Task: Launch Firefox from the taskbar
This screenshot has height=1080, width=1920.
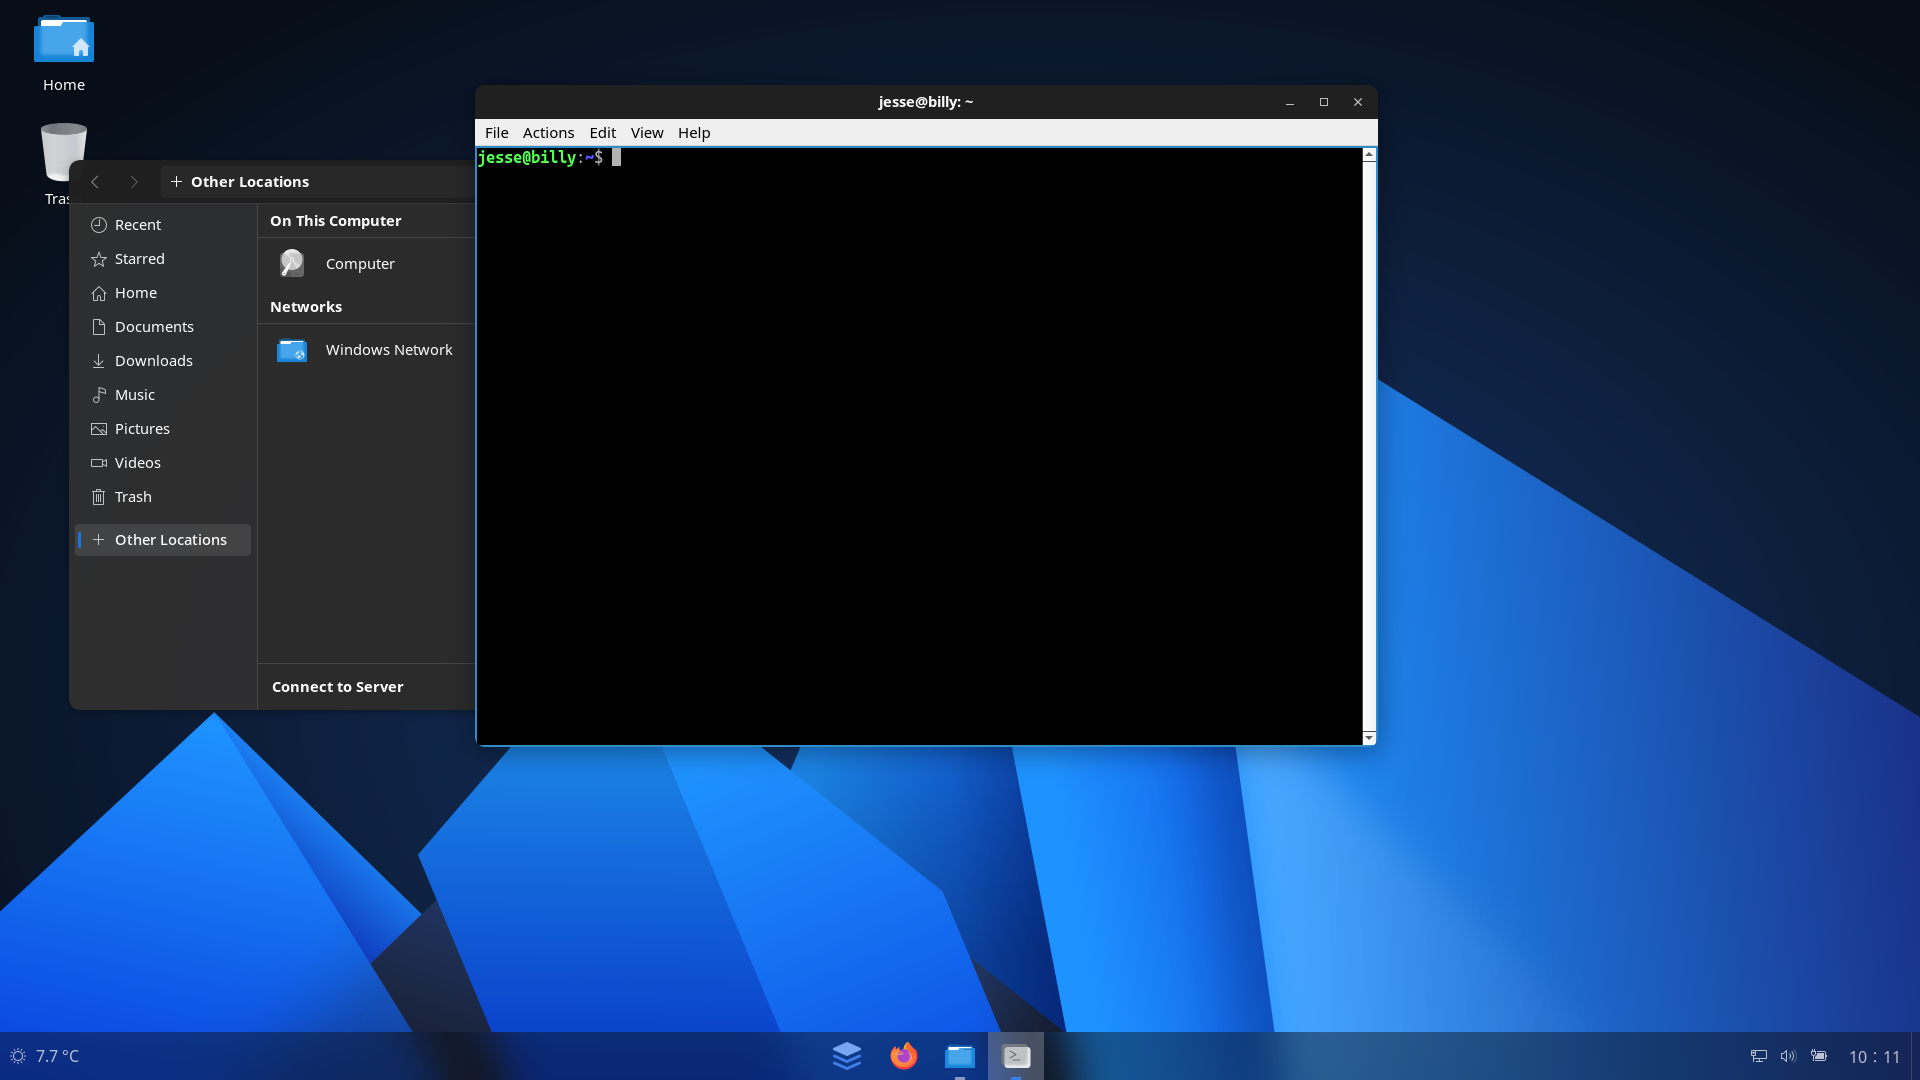Action: [x=903, y=1056]
